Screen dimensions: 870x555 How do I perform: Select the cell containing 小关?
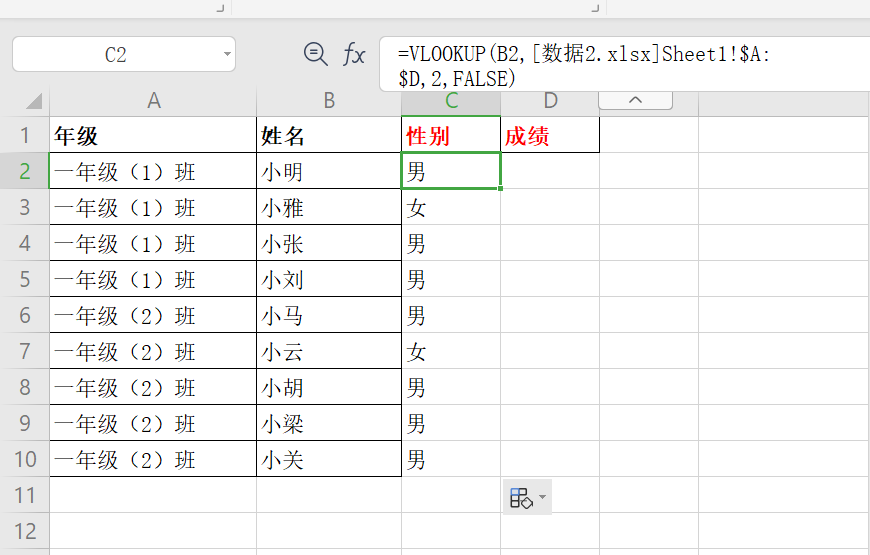[x=329, y=459]
